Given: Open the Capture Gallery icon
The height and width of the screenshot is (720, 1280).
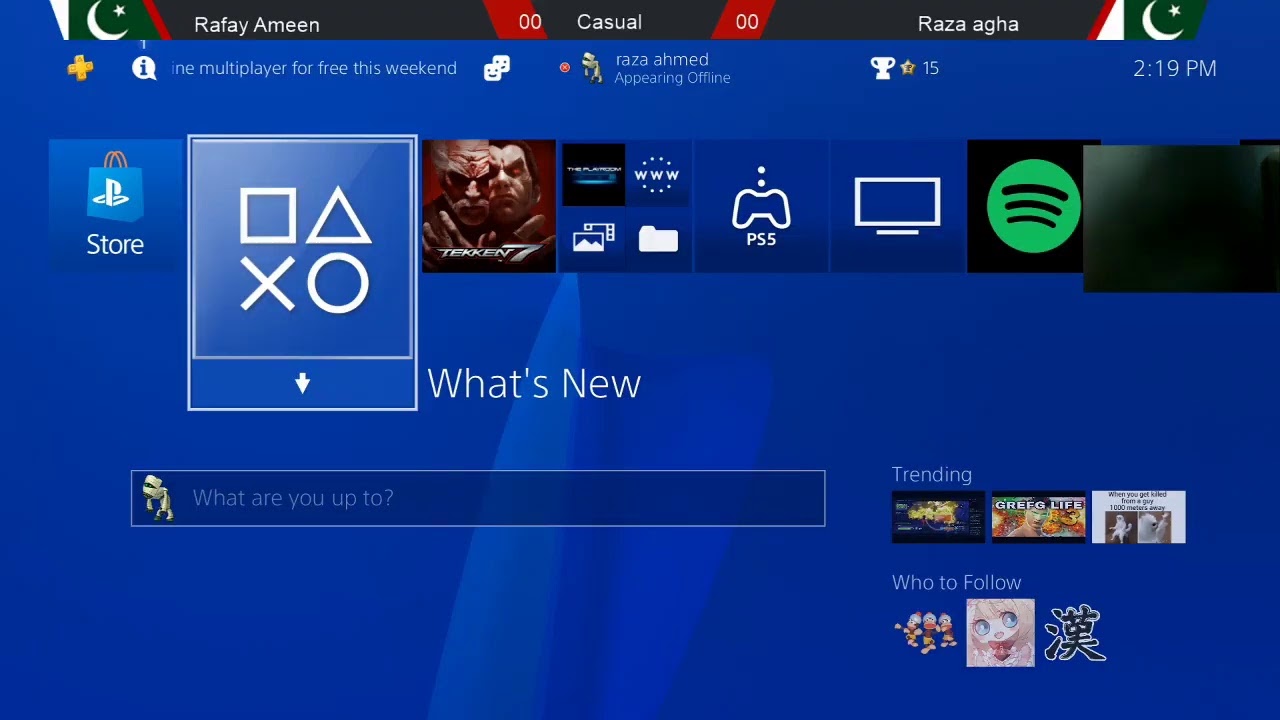Looking at the screenshot, I should 594,238.
